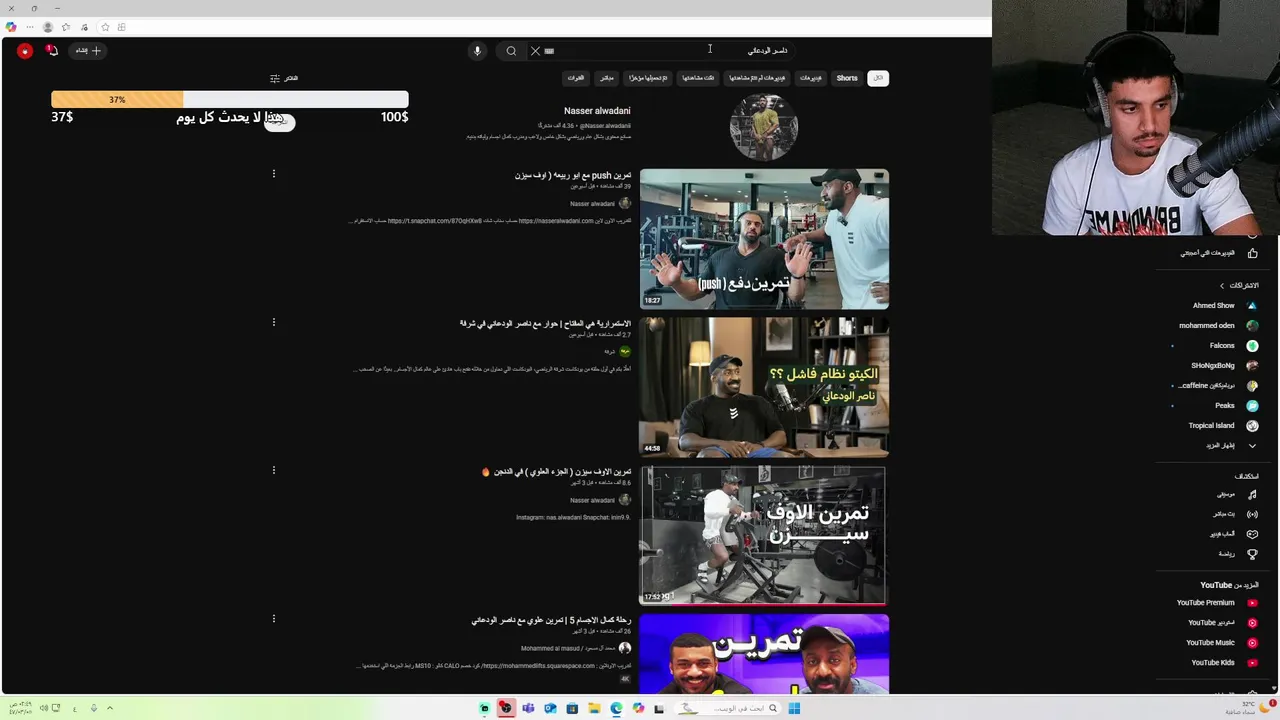Select the recently uploaded filter chip

pos(648,78)
